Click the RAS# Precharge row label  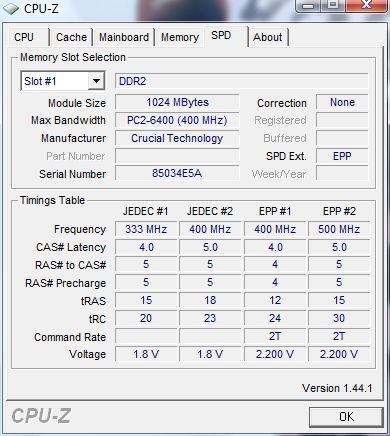coord(66,283)
